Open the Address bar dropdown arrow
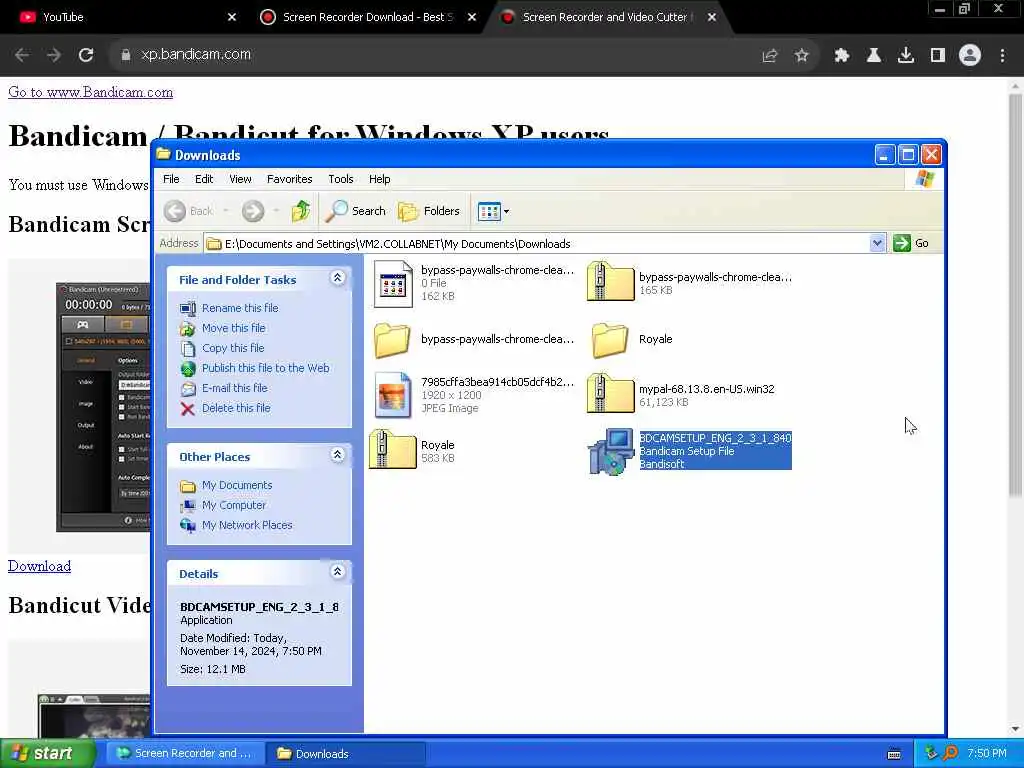This screenshot has height=768, width=1024. tap(877, 244)
